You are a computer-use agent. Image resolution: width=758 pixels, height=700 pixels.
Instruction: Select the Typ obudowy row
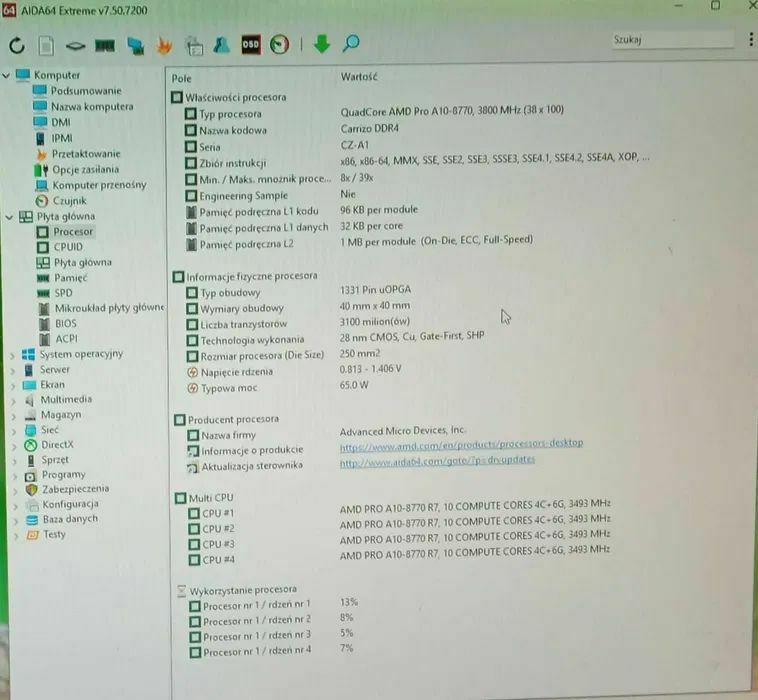tap(299, 292)
